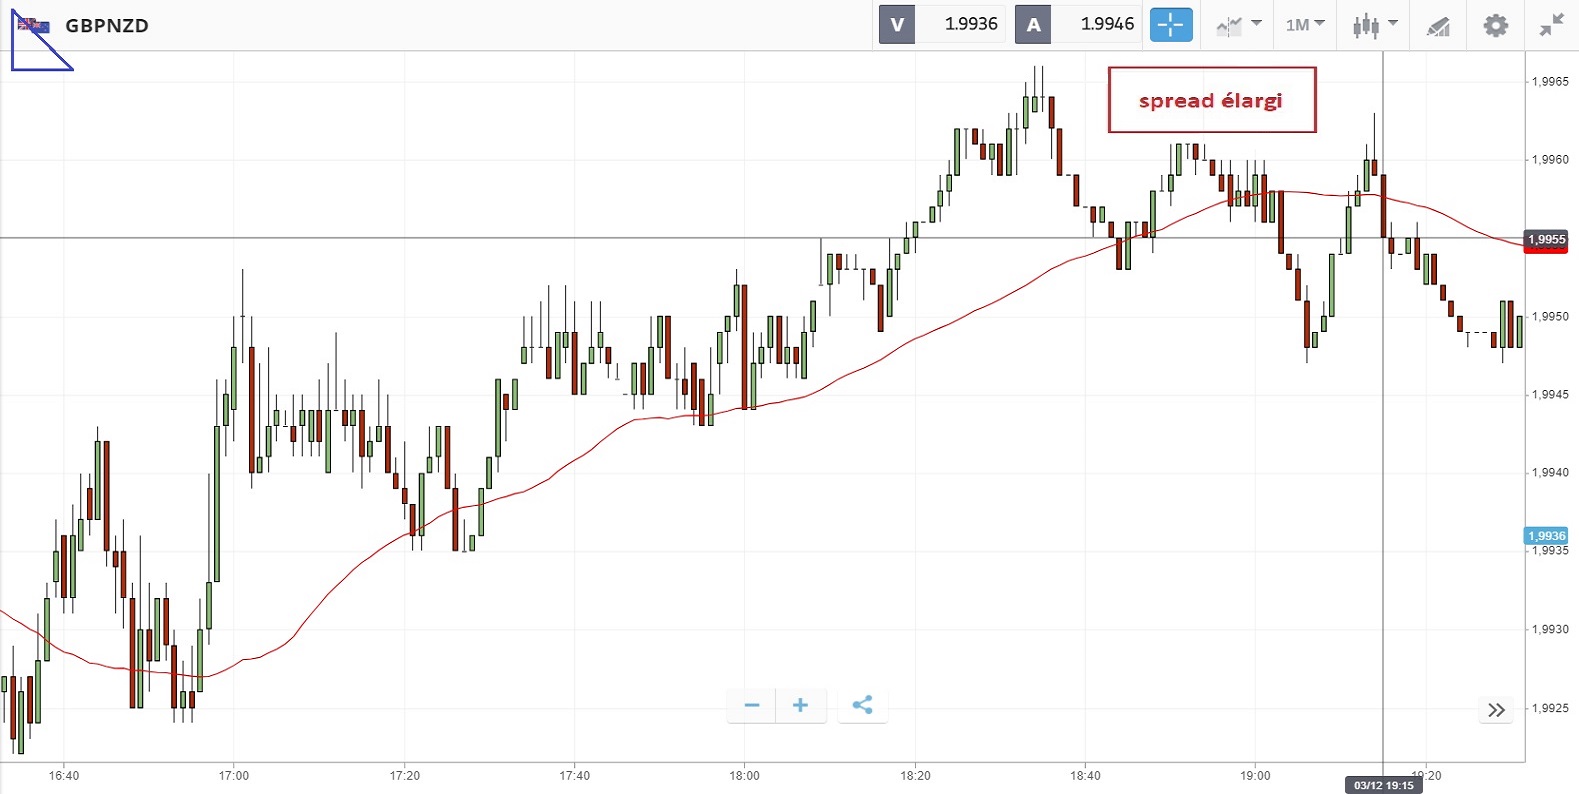
Task: Click the red 1,9955 price label
Action: point(1546,240)
